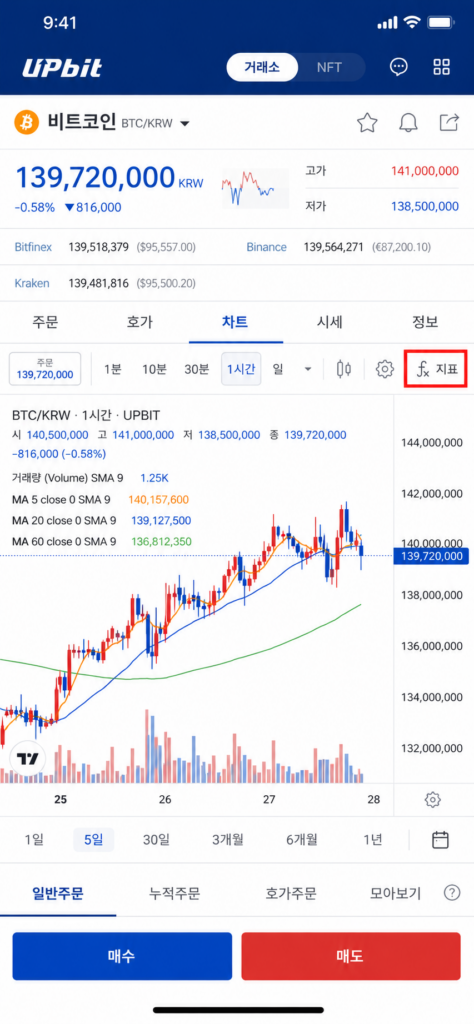474x1024 pixels.
Task: Expand BTC/KRW market dropdown arrow
Action: [185, 123]
